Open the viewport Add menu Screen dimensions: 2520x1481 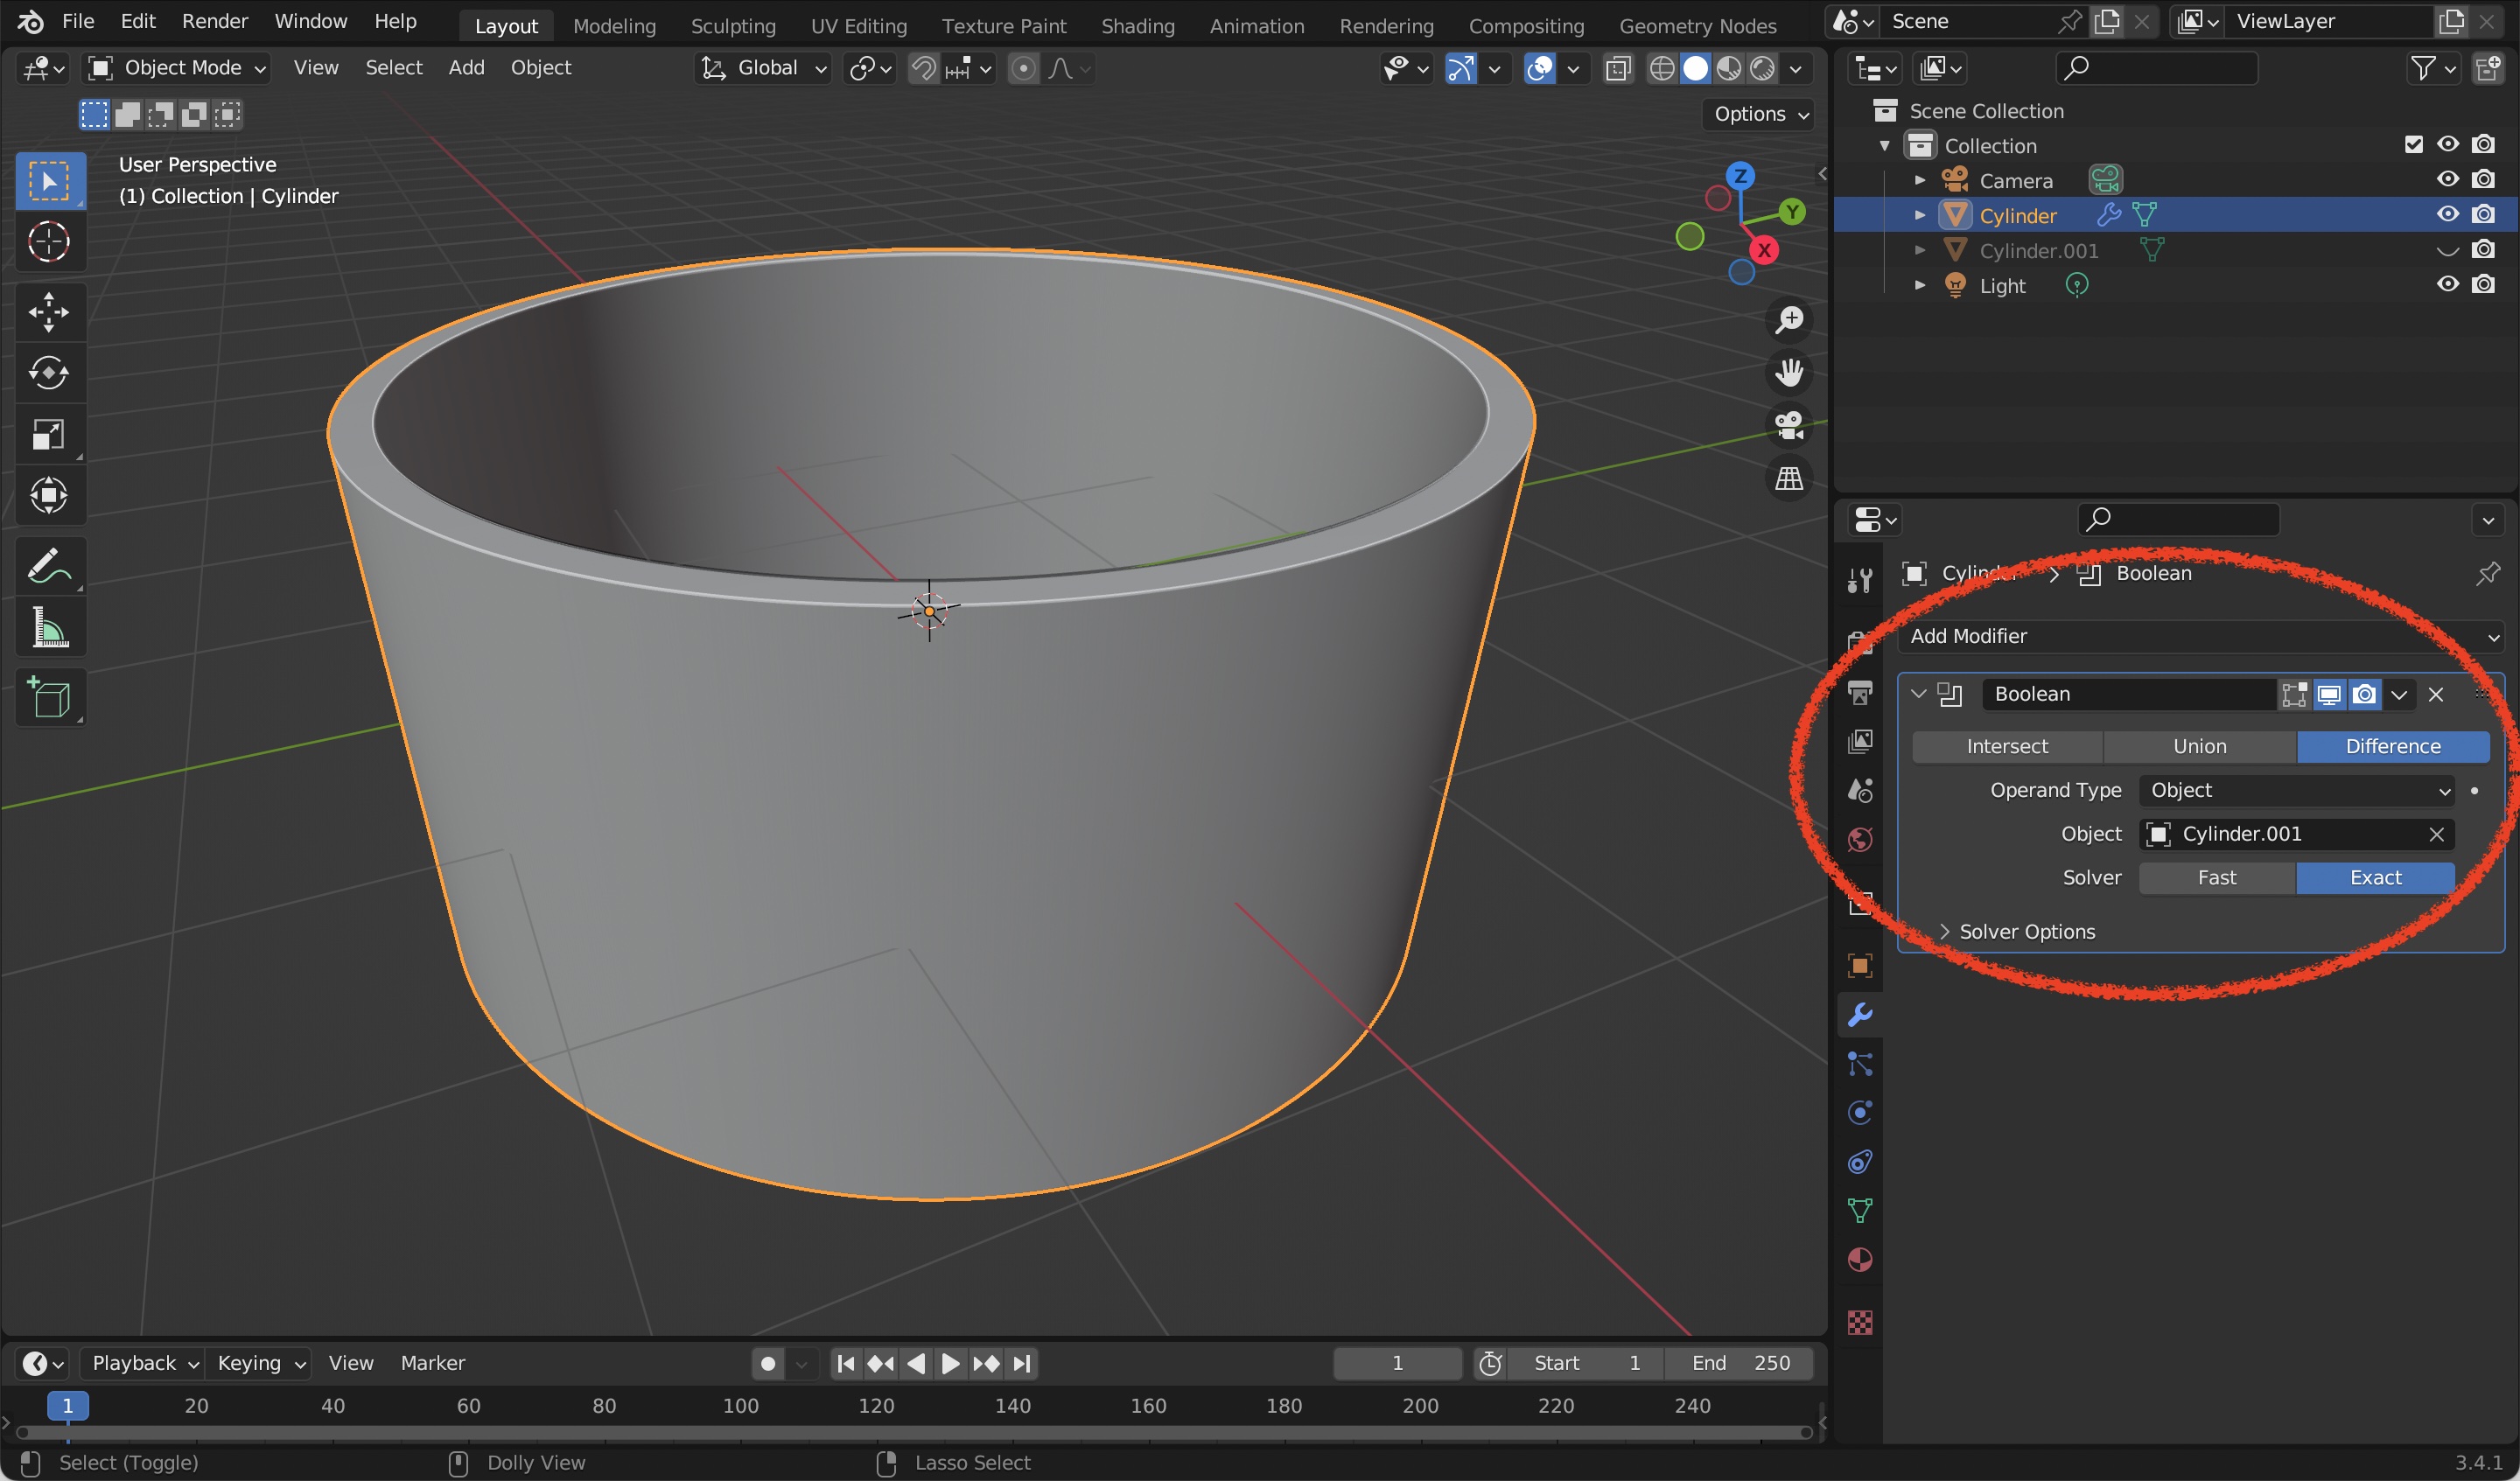tap(466, 68)
